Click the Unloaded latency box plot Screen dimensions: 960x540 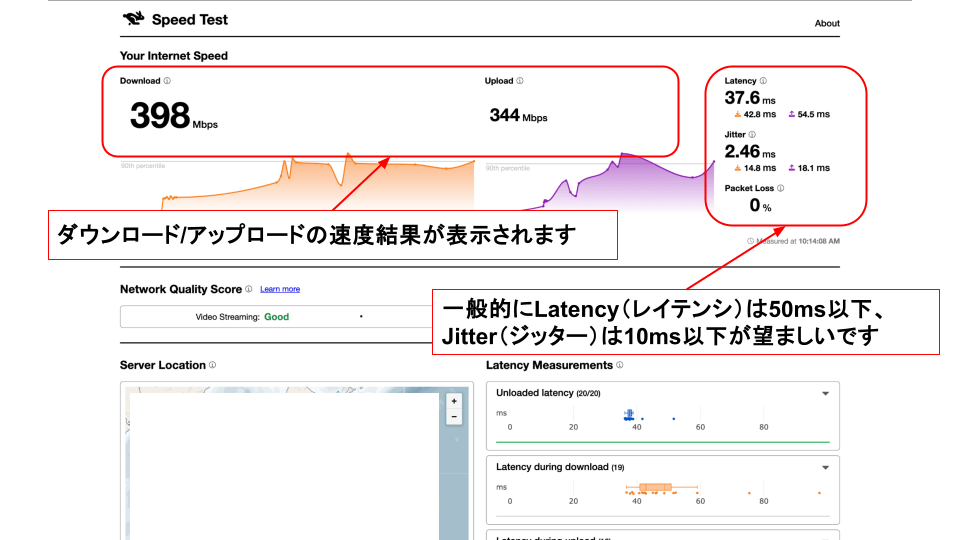pos(629,414)
